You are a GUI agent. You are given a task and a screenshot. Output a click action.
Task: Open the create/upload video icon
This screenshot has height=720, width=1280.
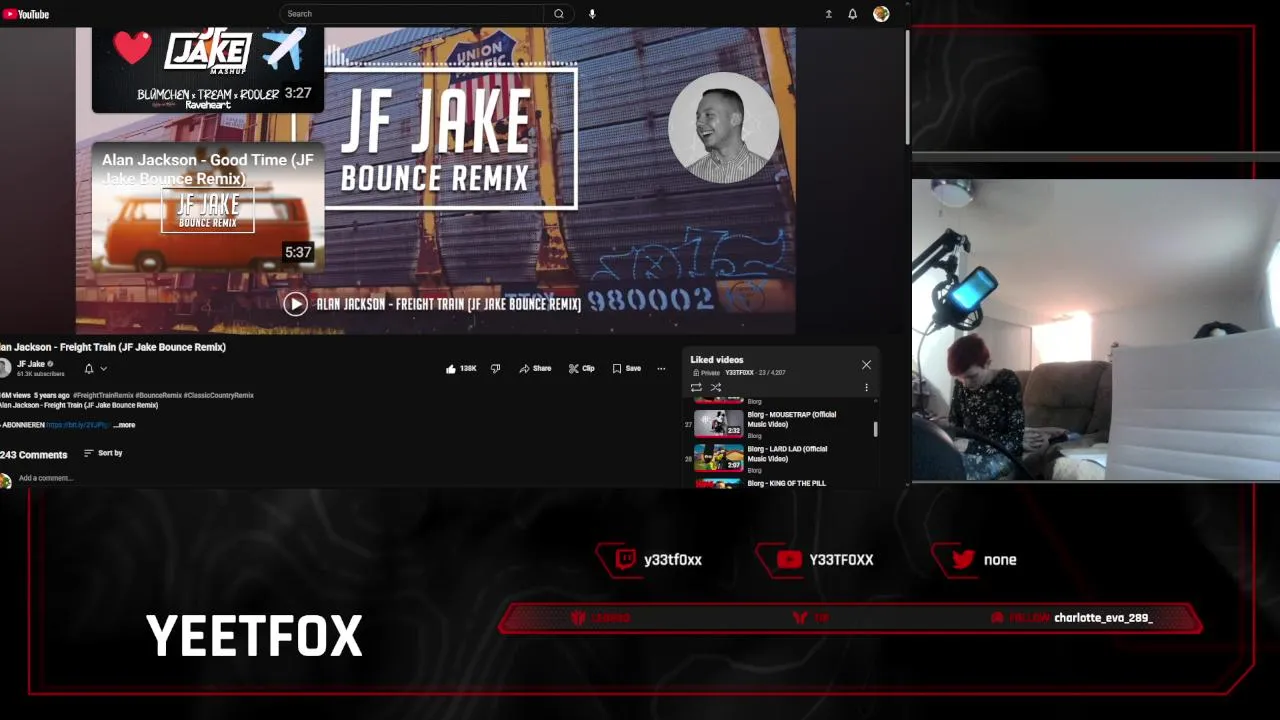[x=828, y=14]
